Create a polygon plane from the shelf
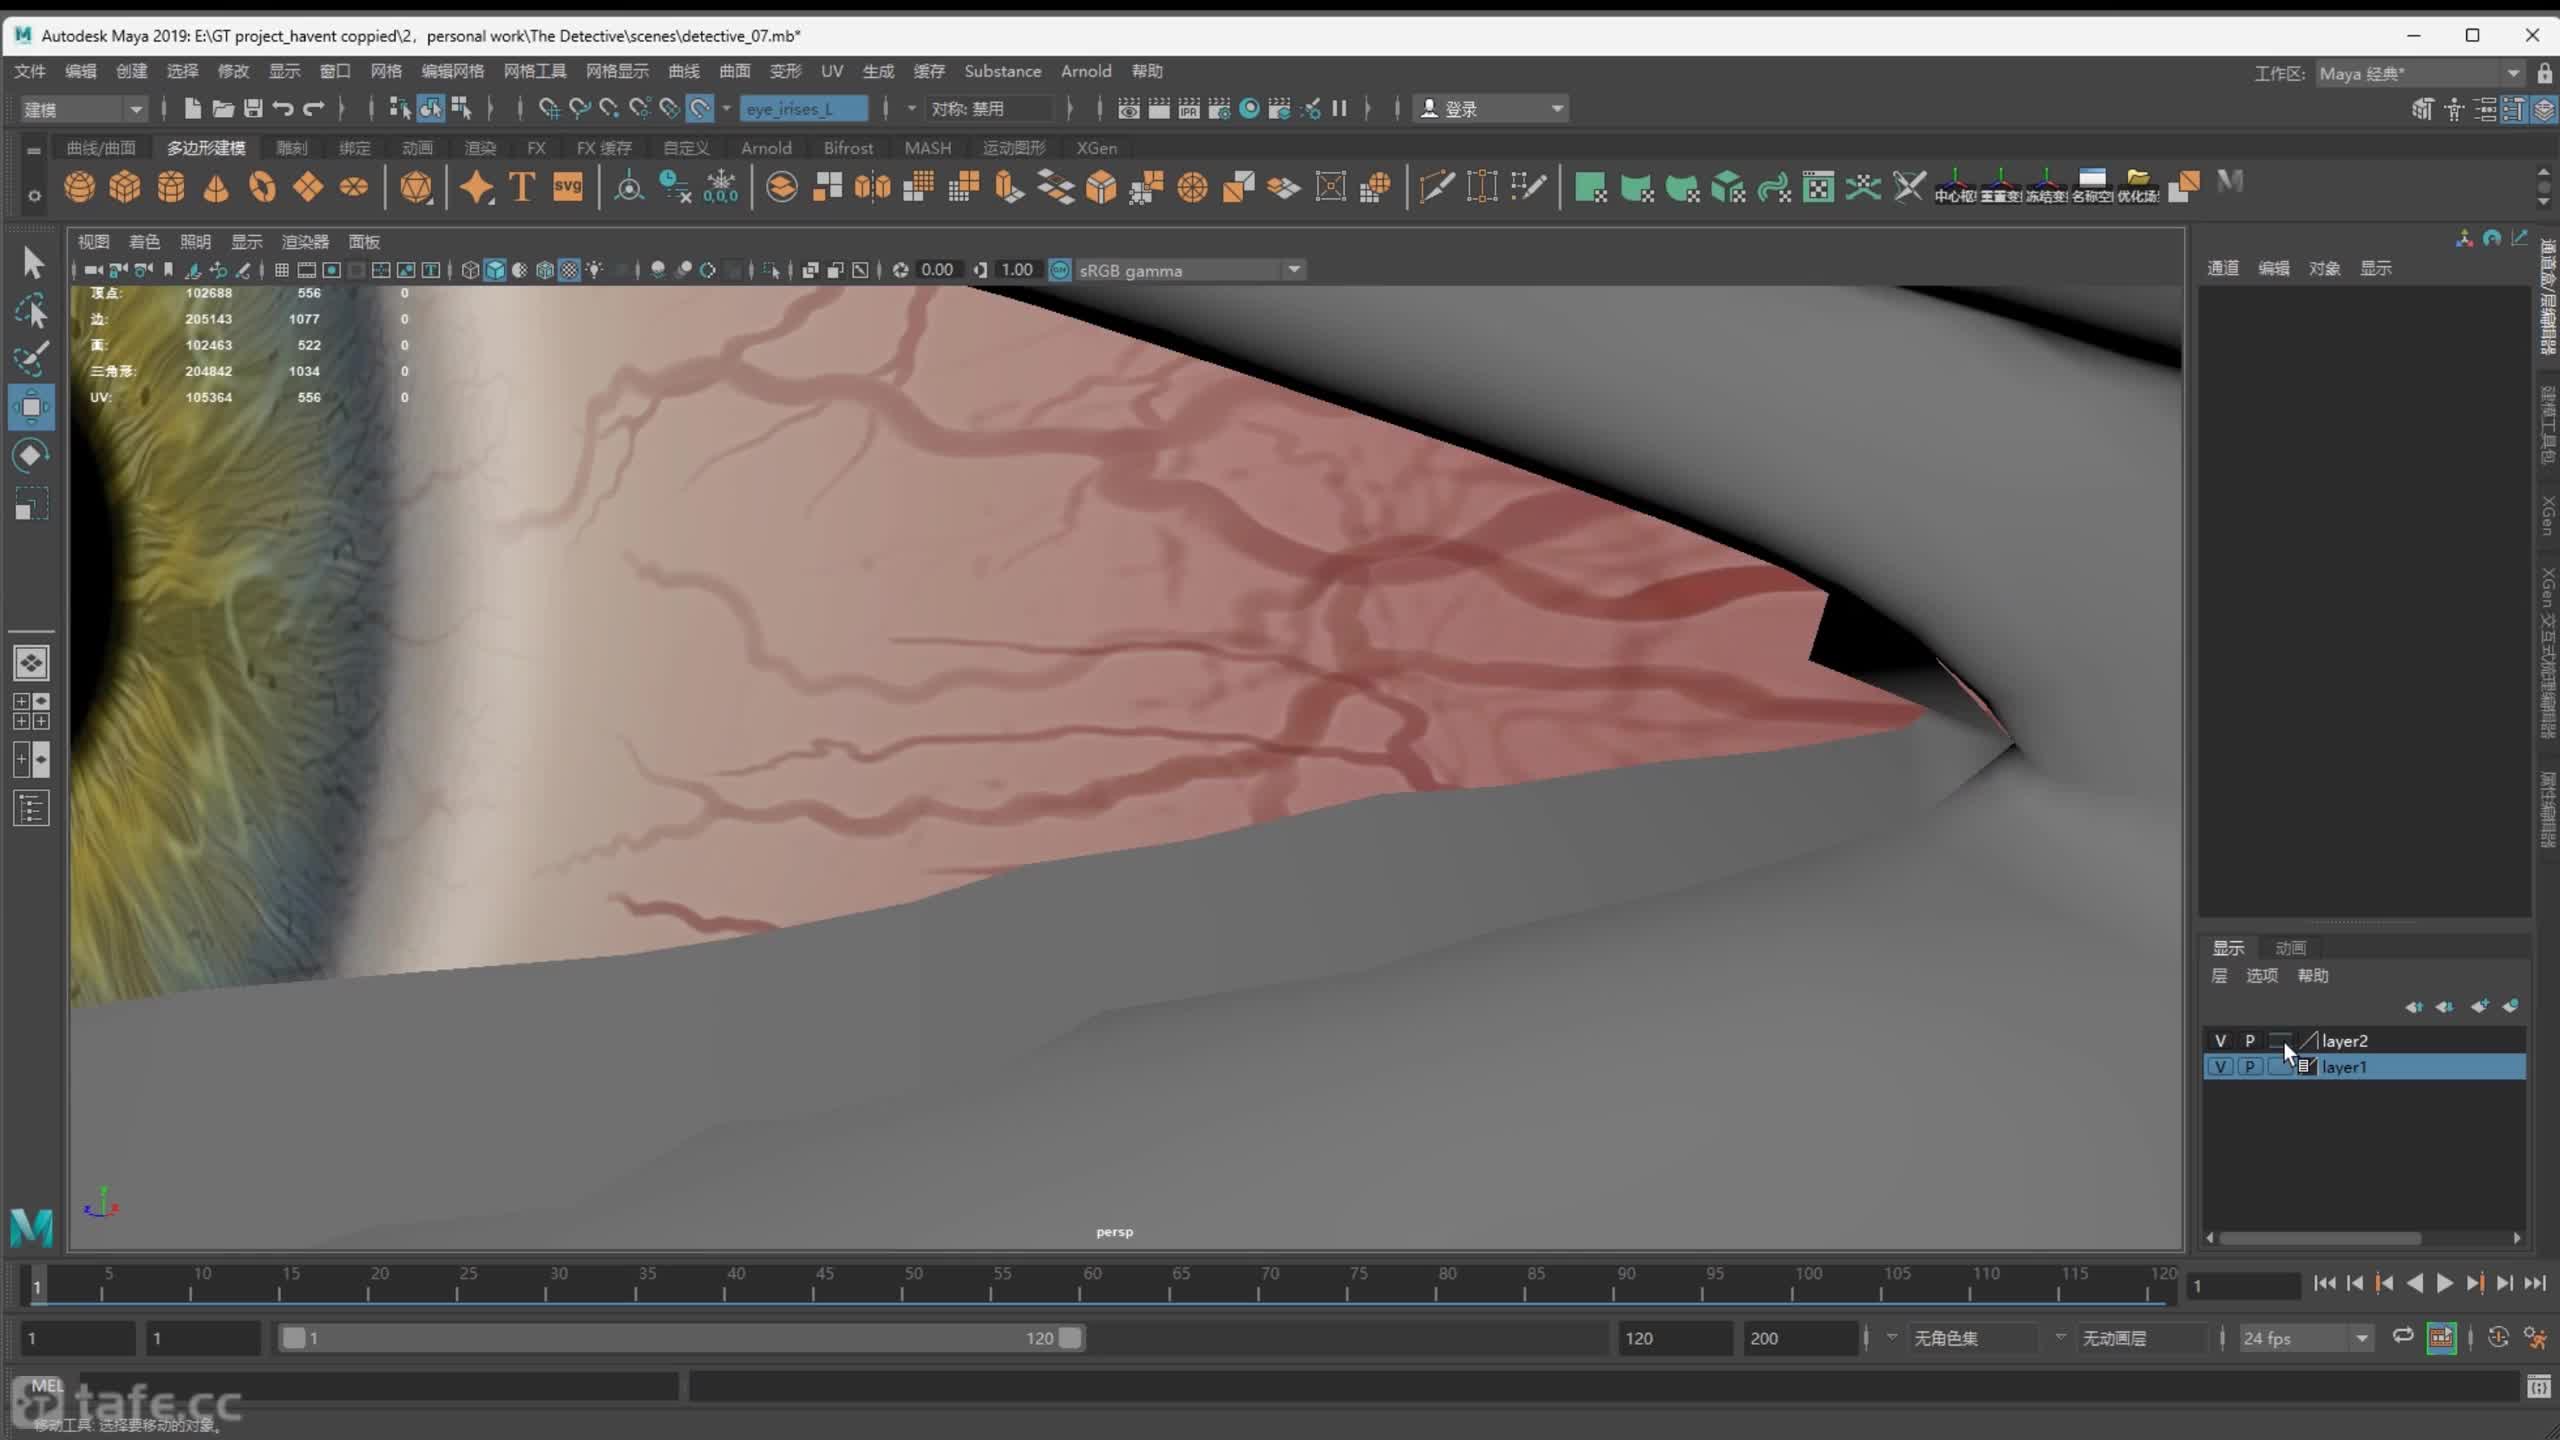The width and height of the screenshot is (2560, 1440). point(308,187)
